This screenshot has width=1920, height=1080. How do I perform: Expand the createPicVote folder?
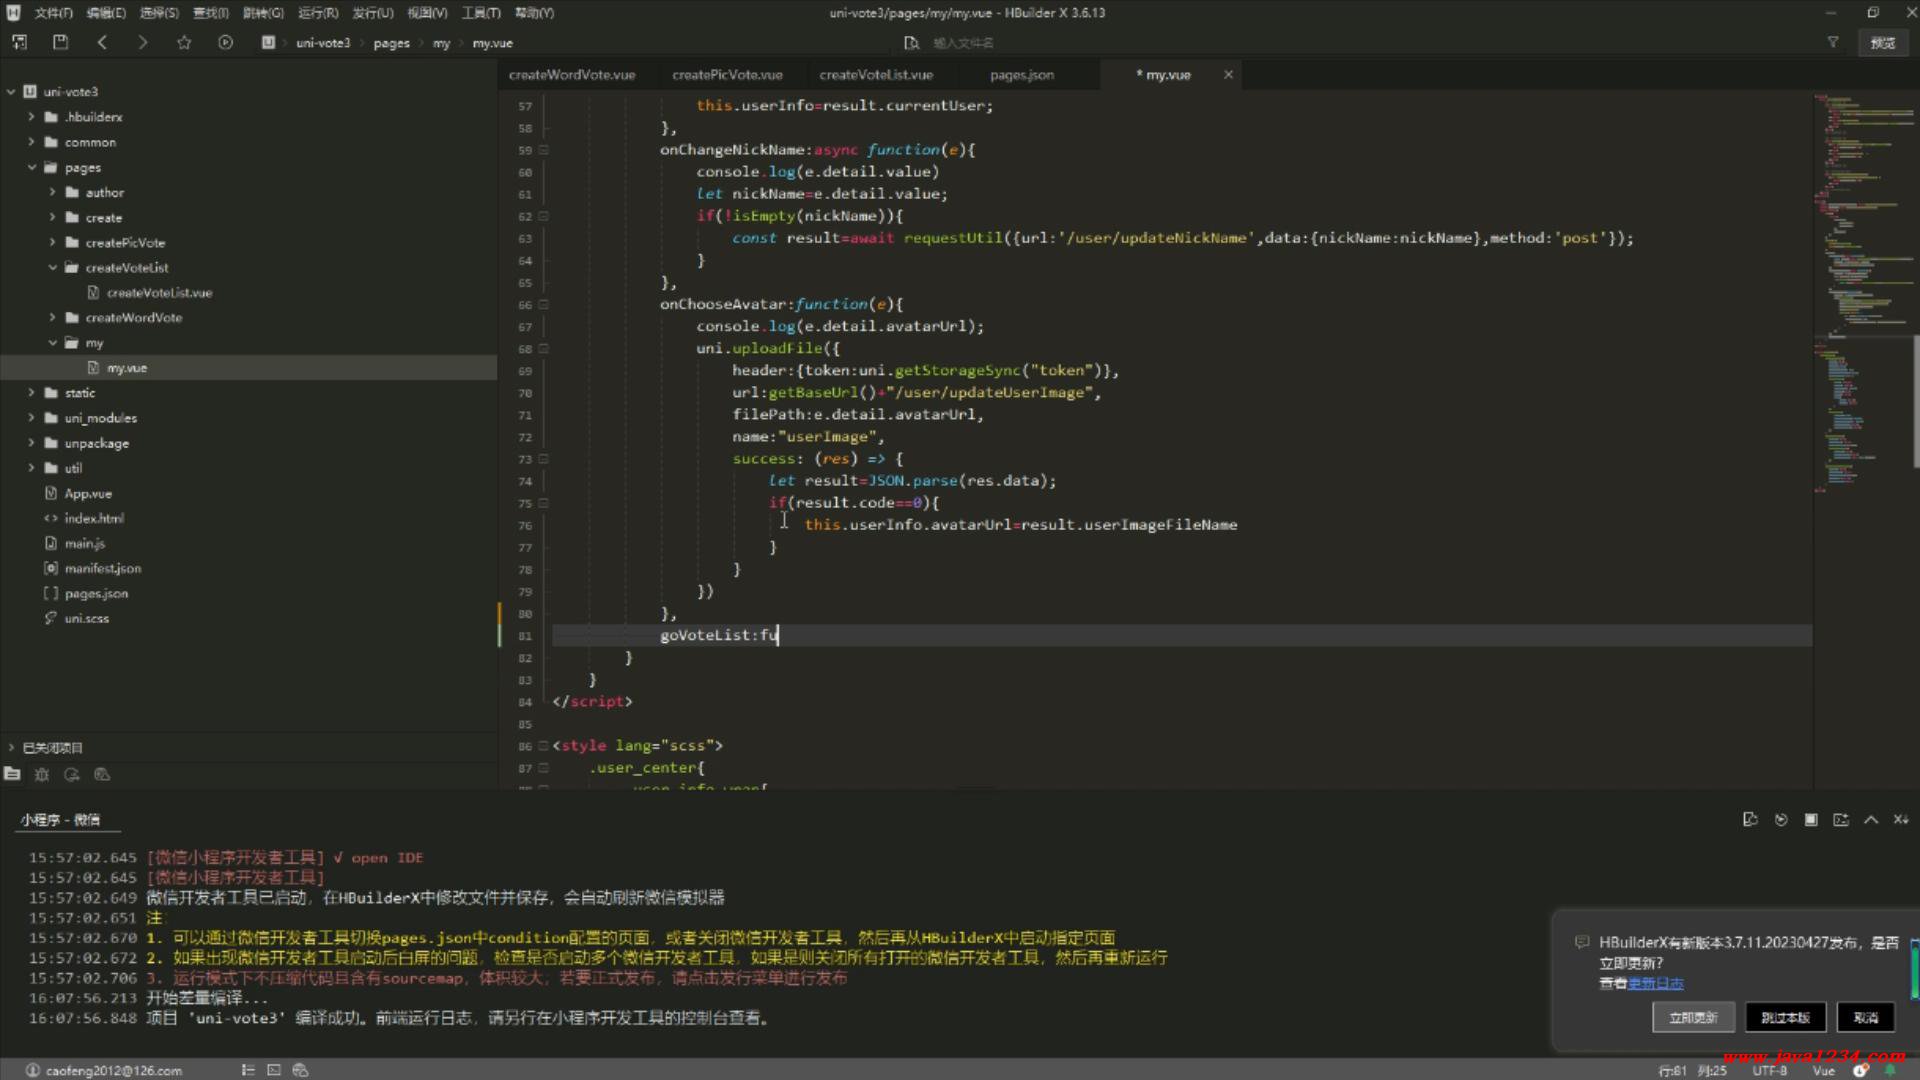(52, 242)
